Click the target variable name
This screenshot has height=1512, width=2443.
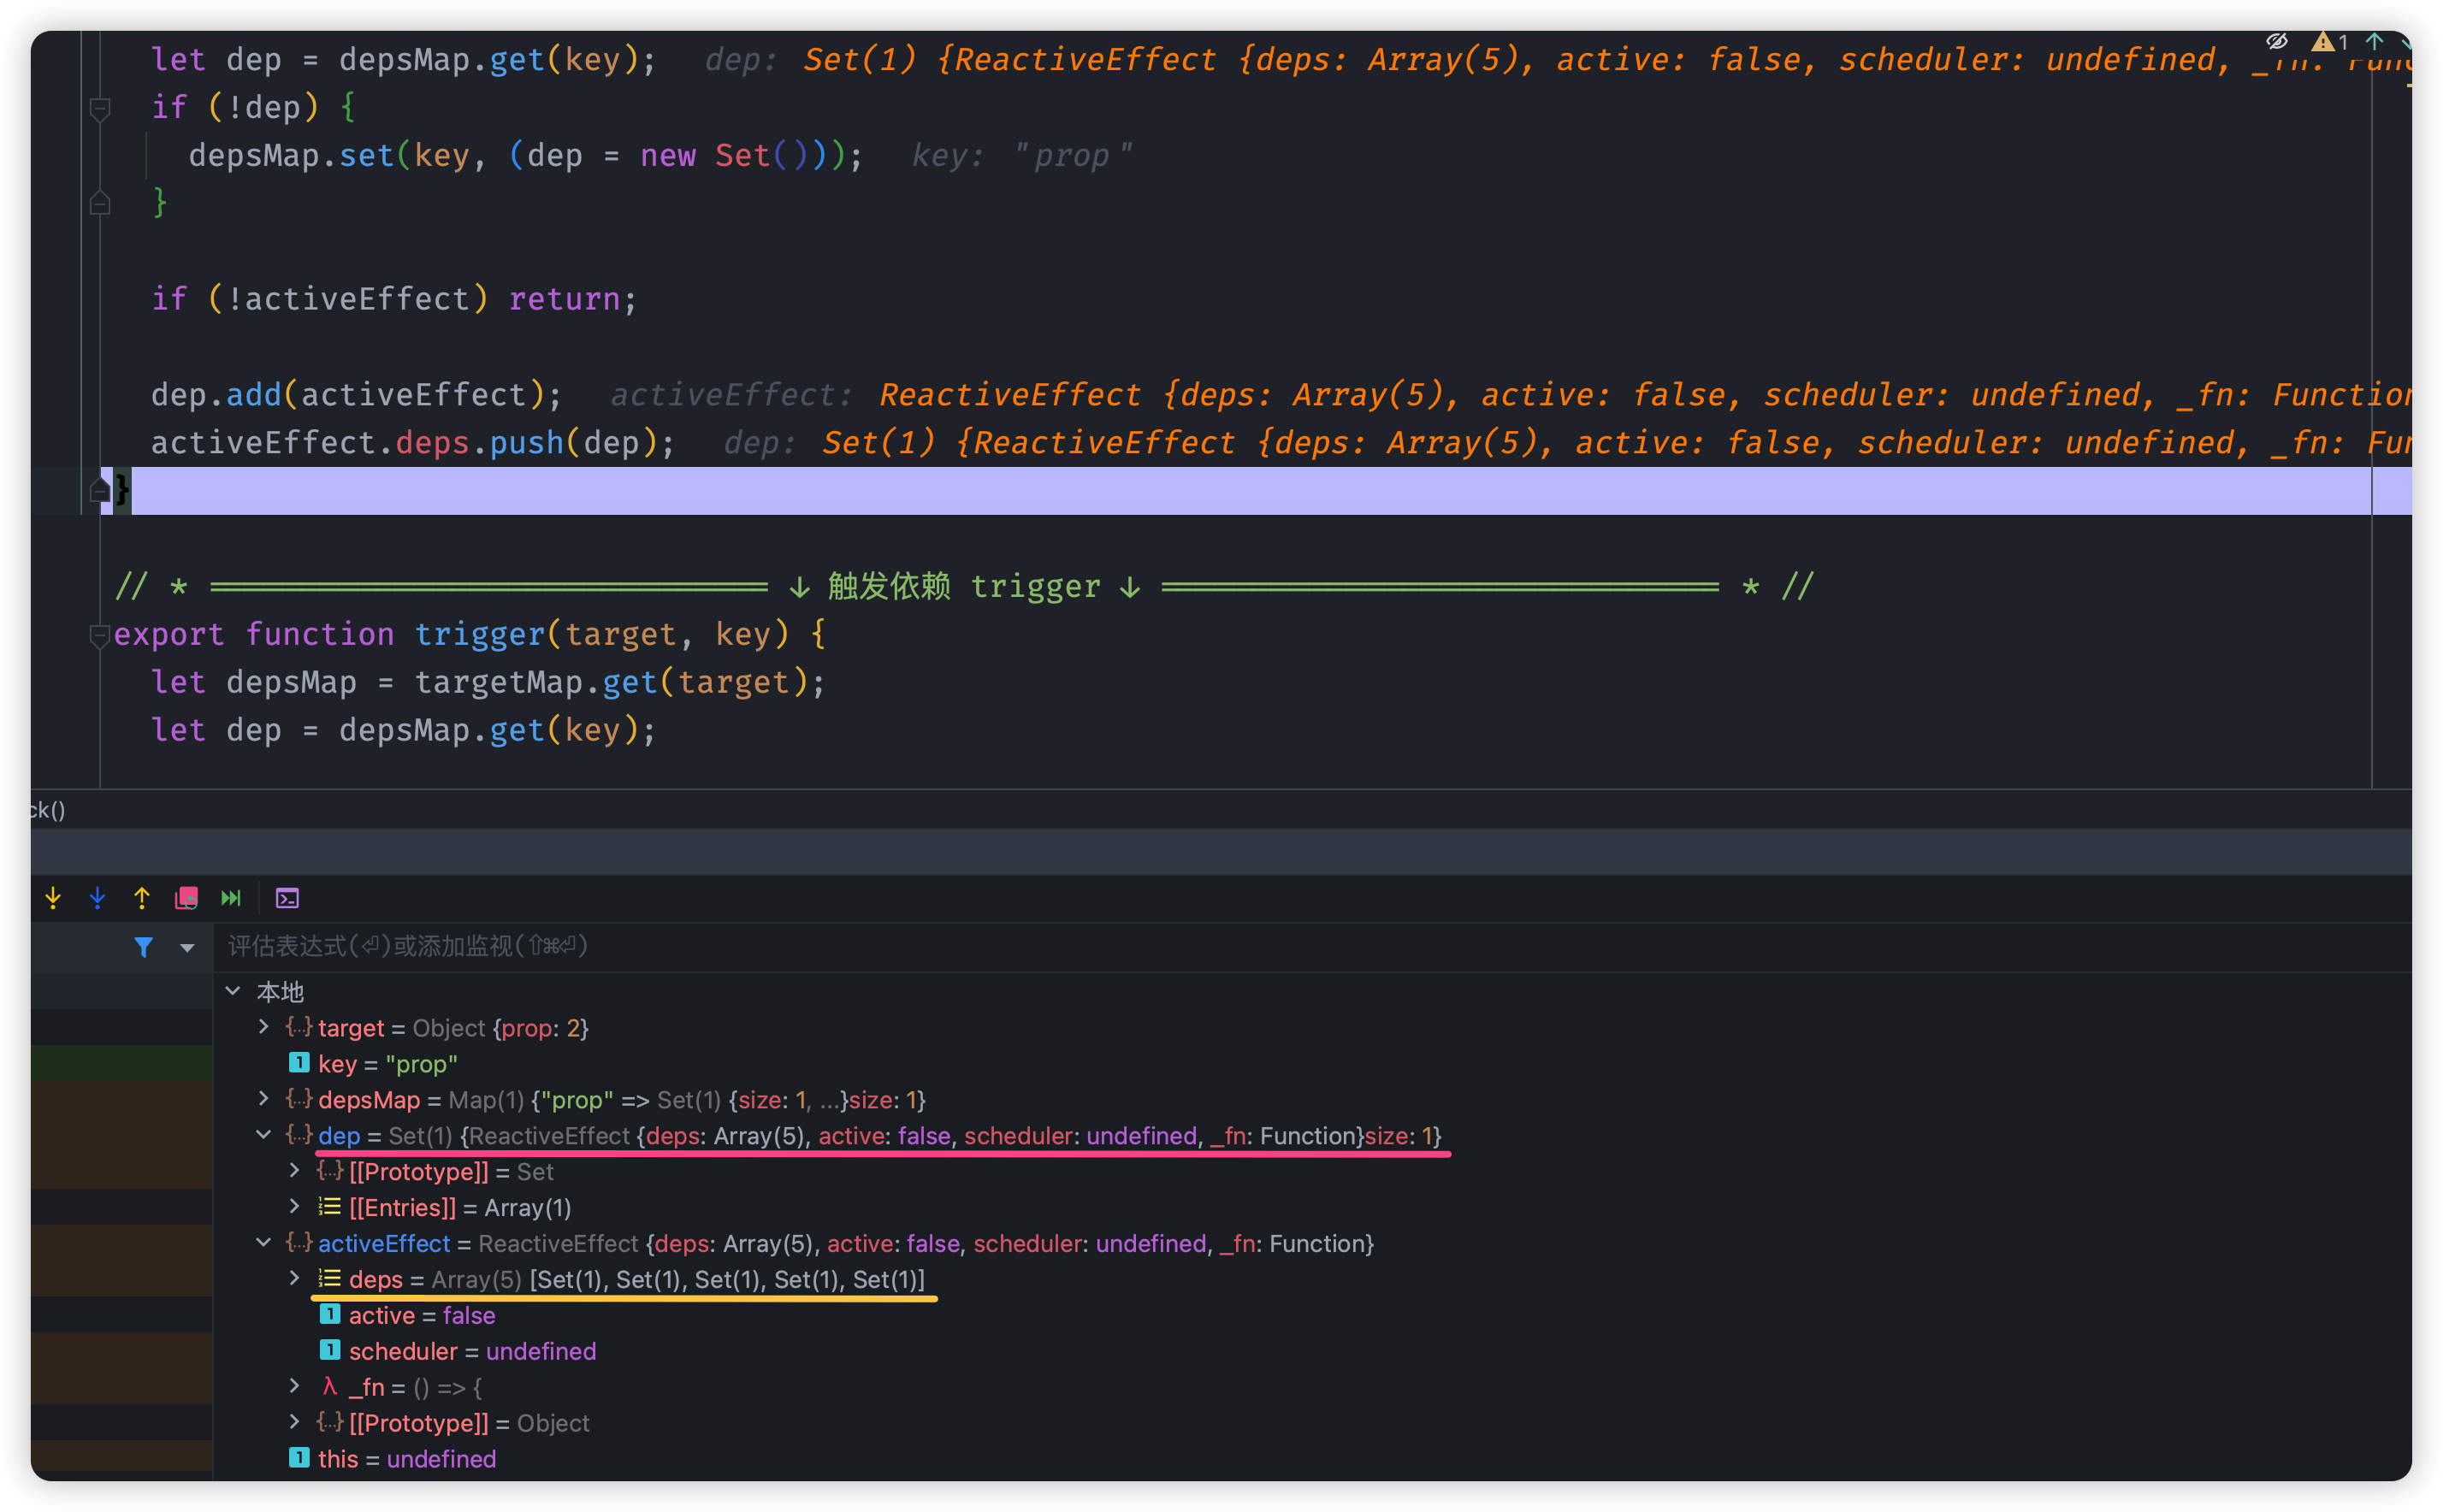point(351,1028)
